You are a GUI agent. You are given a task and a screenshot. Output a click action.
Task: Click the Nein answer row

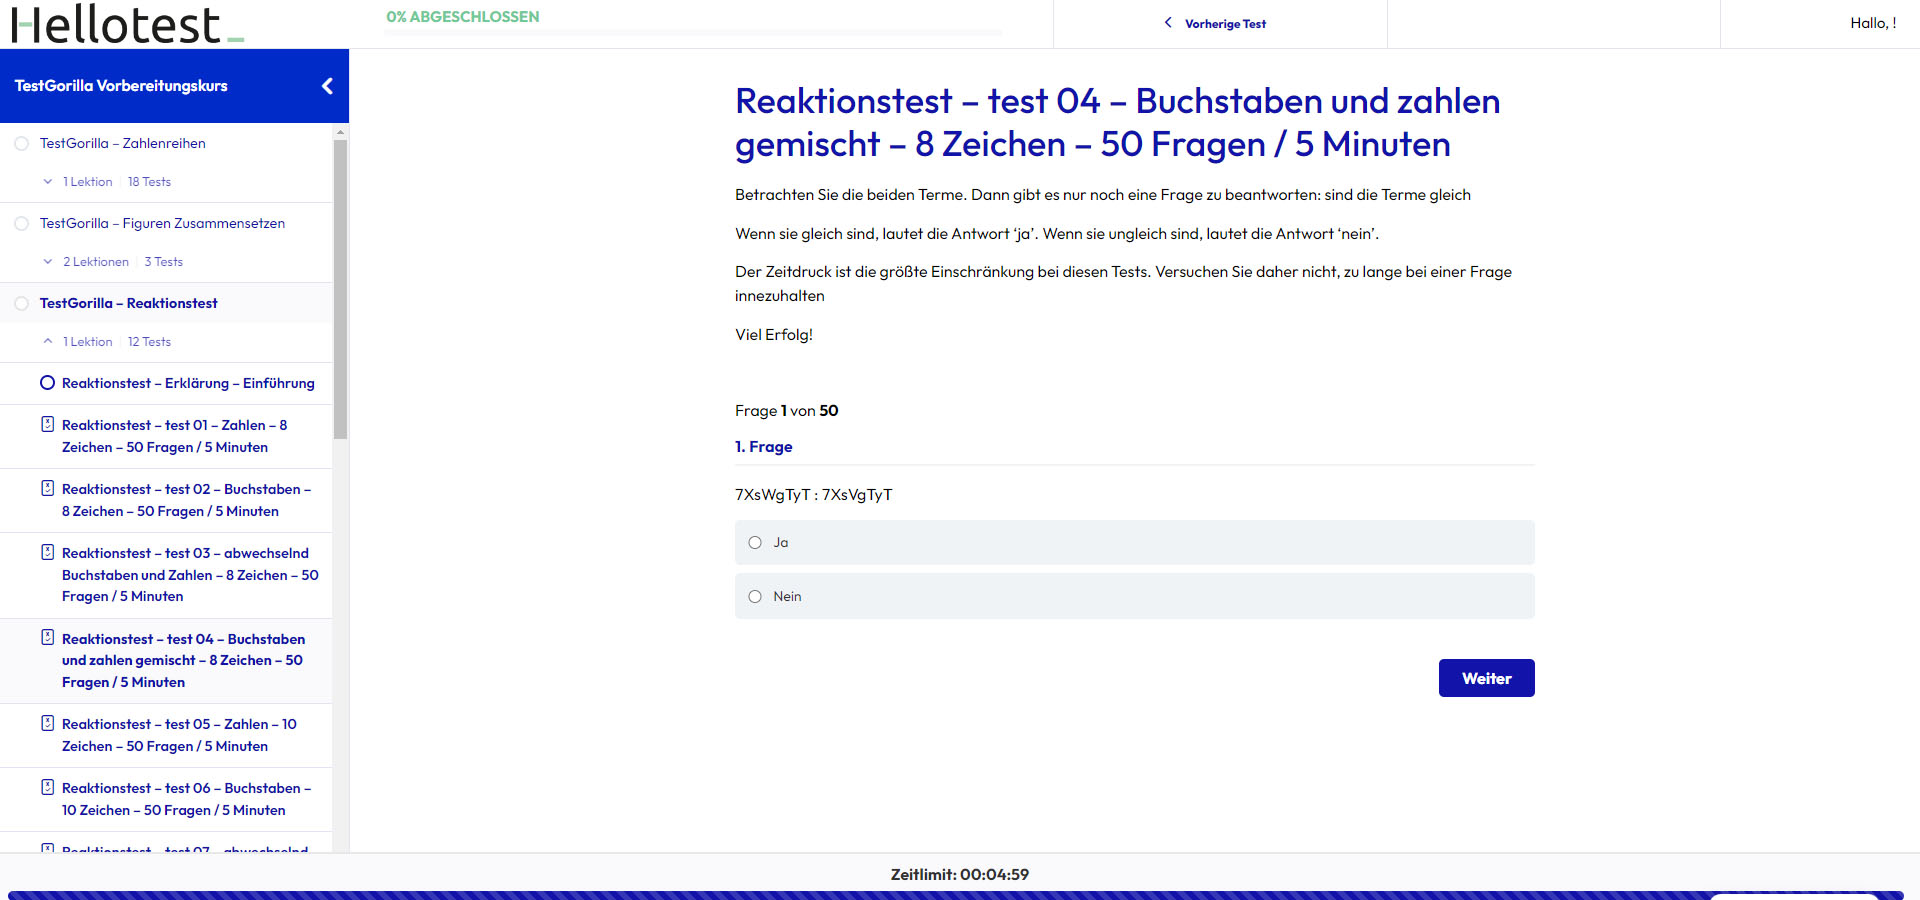point(1134,597)
